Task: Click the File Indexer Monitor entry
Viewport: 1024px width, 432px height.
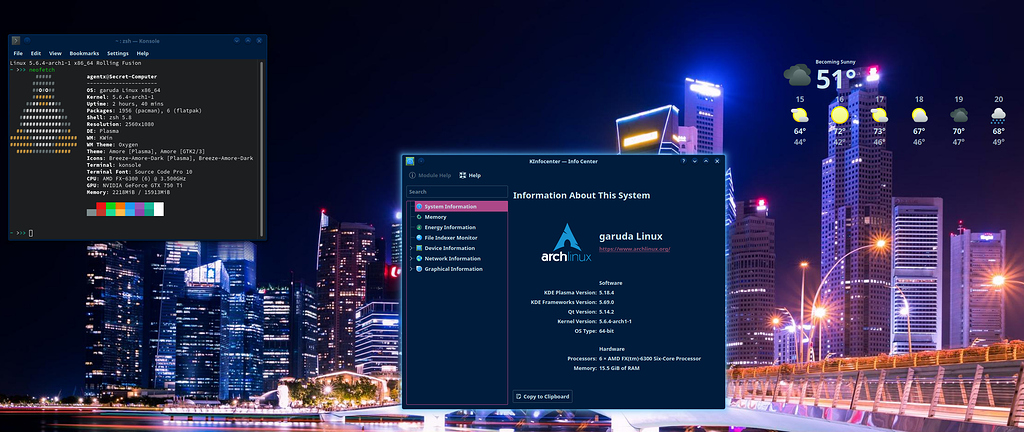Action: coord(452,238)
